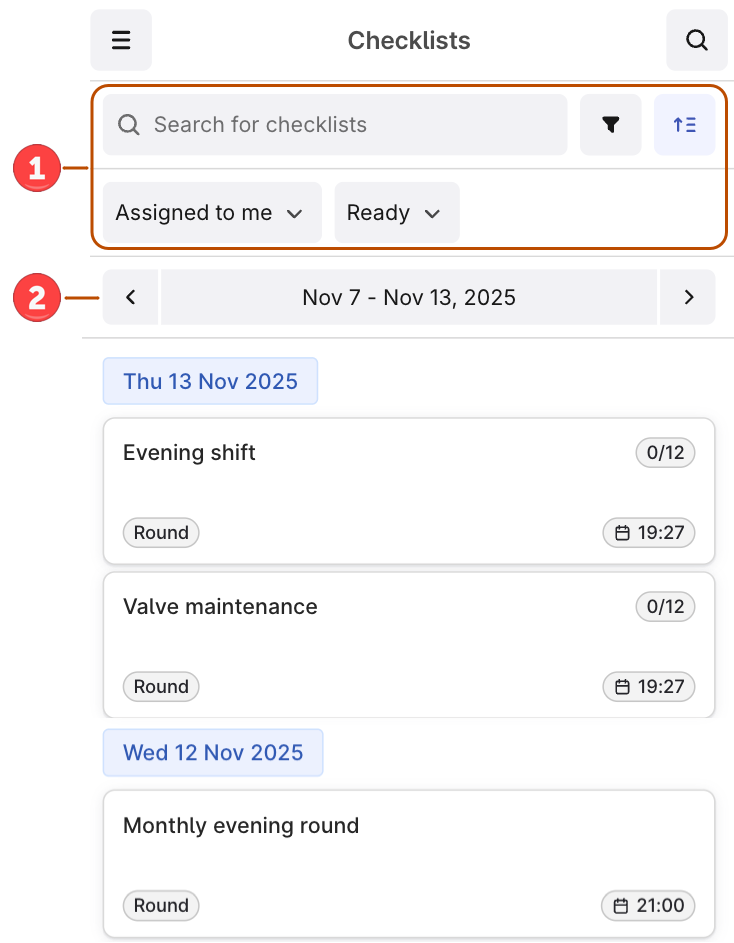Click the Round tag on Valve maintenance
This screenshot has width=734, height=943.
161,687
